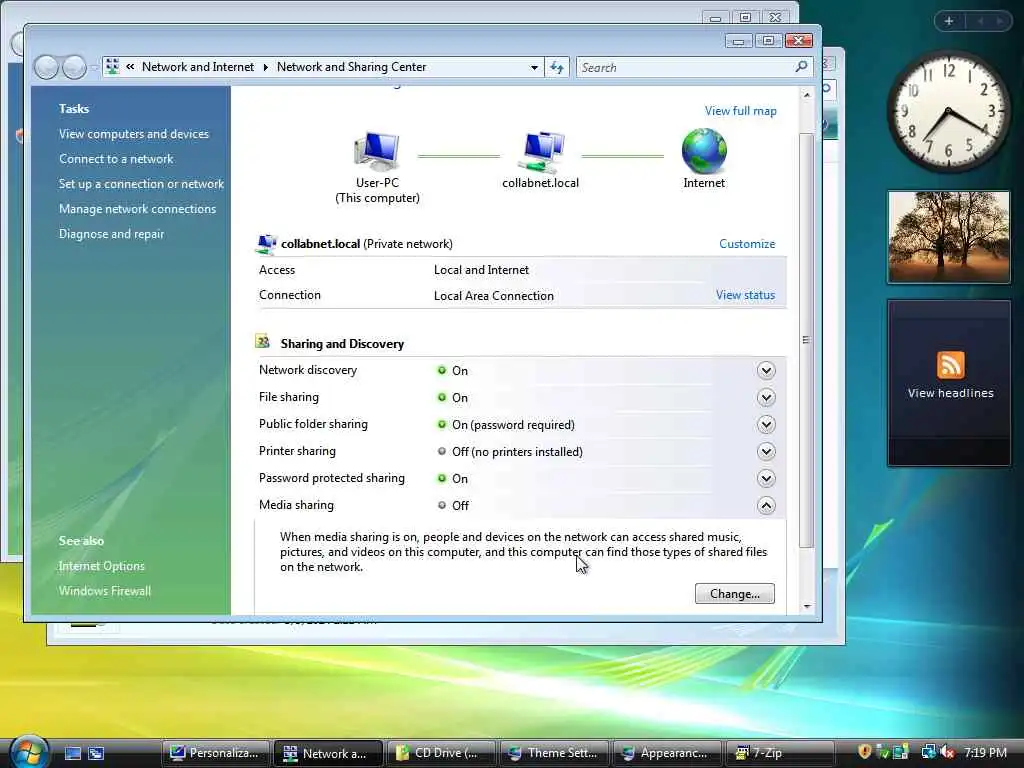This screenshot has width=1024, height=768.
Task: Switch to CD Drive taskbar button
Action: [440, 753]
